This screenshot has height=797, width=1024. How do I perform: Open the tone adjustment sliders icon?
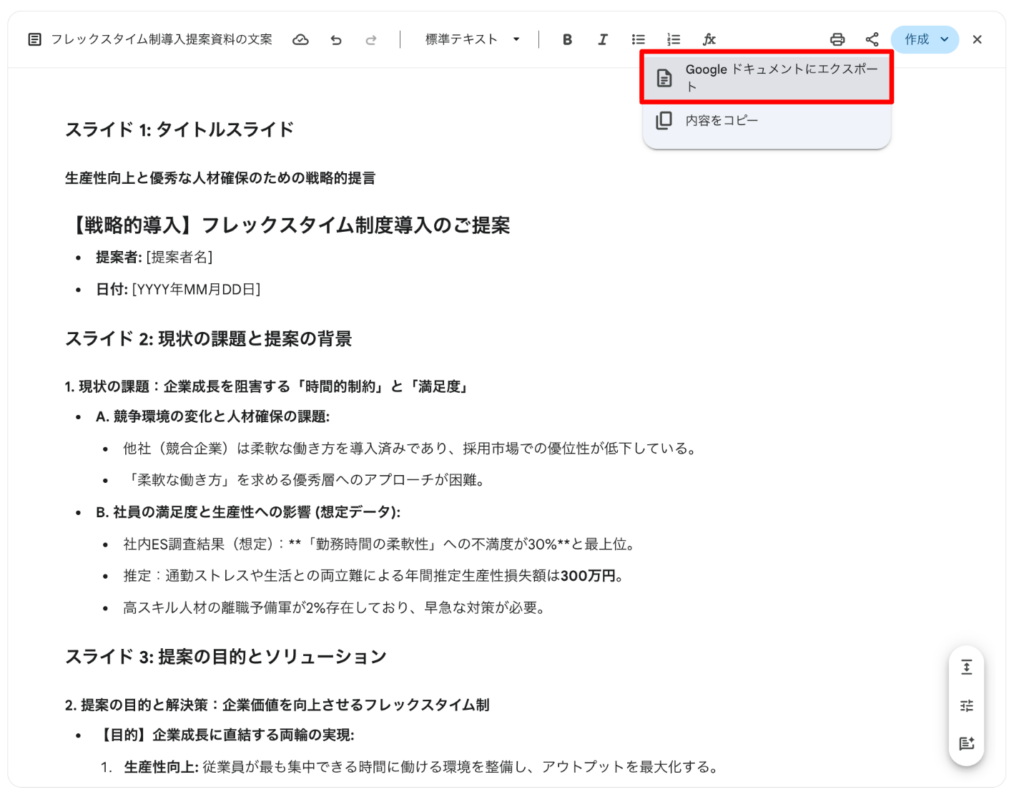(x=966, y=706)
